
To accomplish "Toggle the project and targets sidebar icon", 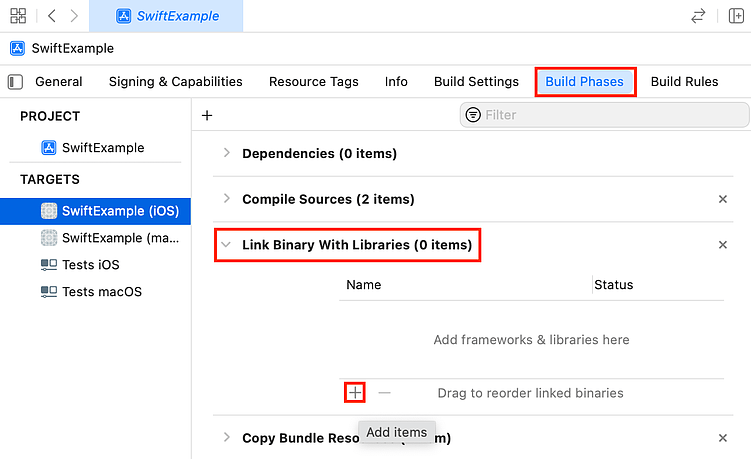I will pos(15,82).
